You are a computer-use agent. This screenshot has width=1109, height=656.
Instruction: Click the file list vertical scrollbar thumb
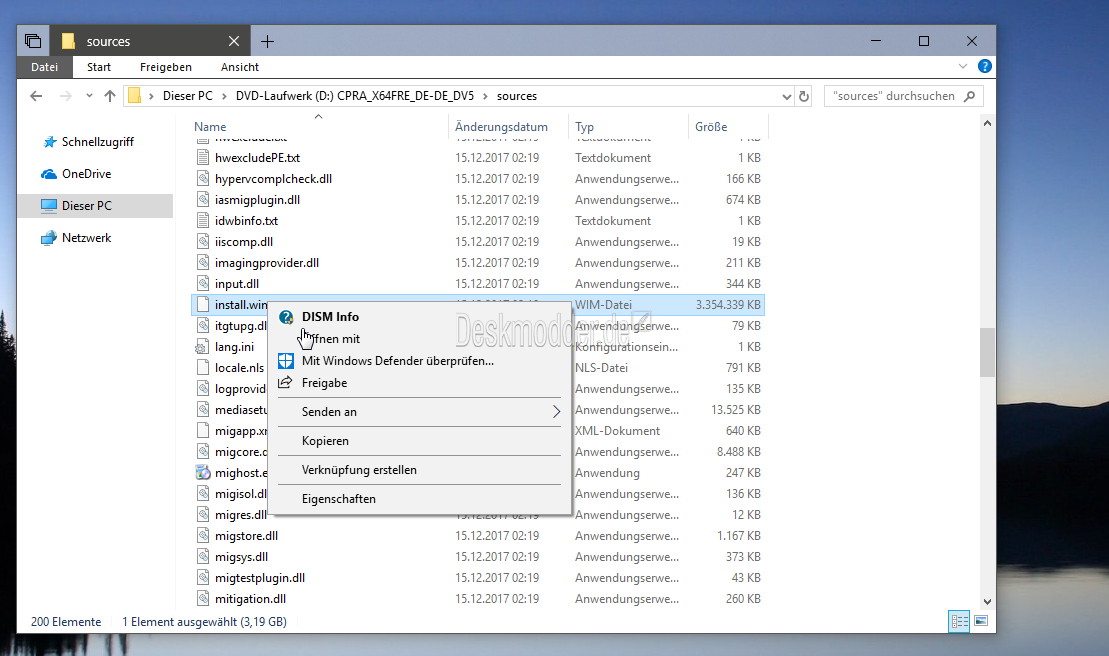coord(987,353)
